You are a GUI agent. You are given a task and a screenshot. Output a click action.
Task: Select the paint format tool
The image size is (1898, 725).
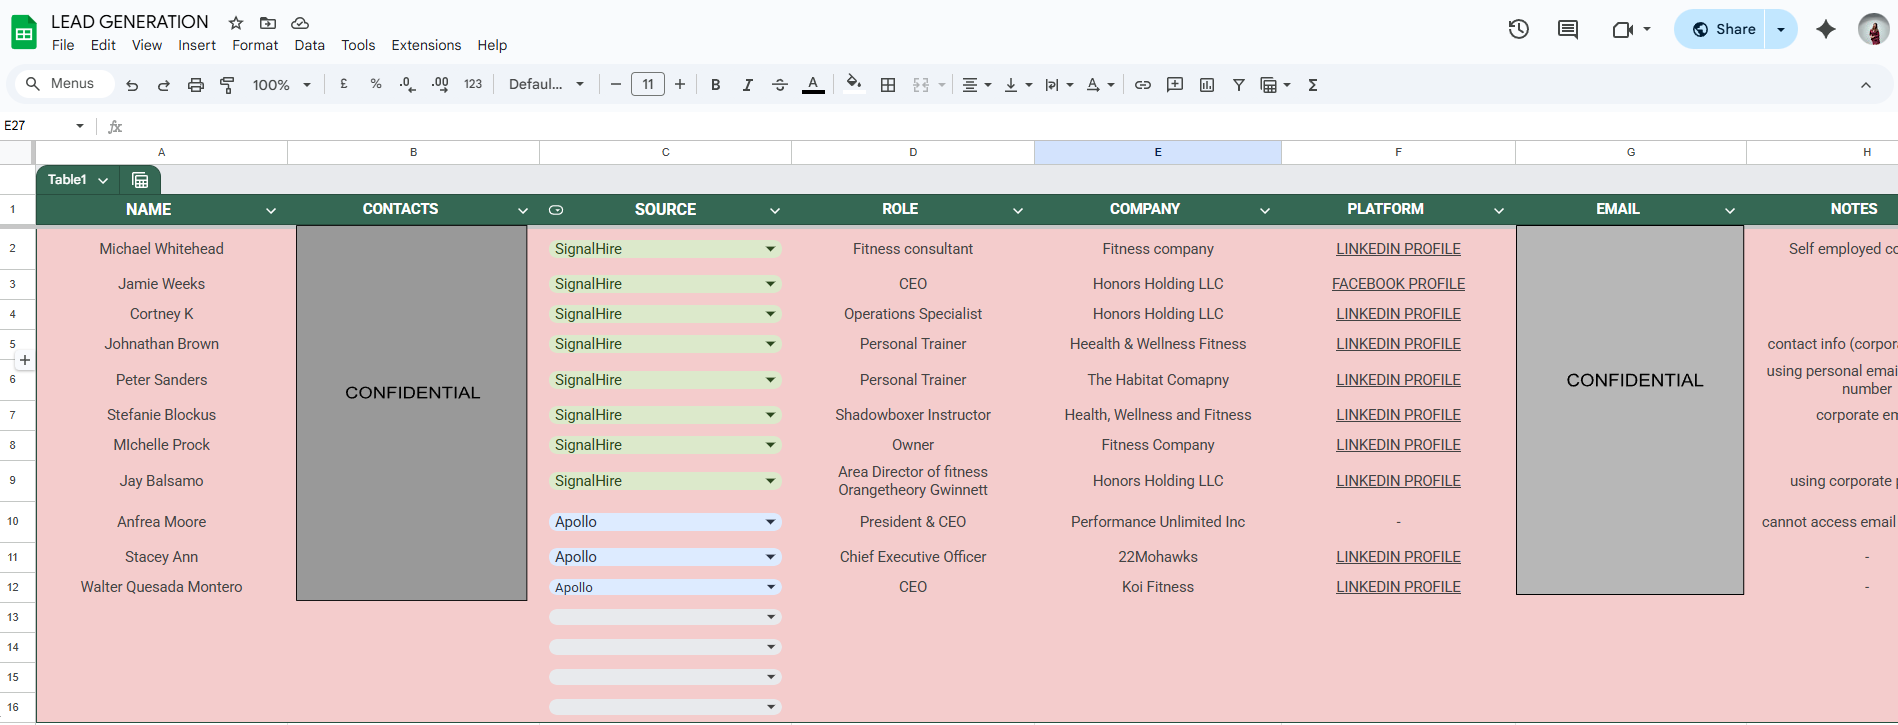pyautogui.click(x=227, y=85)
